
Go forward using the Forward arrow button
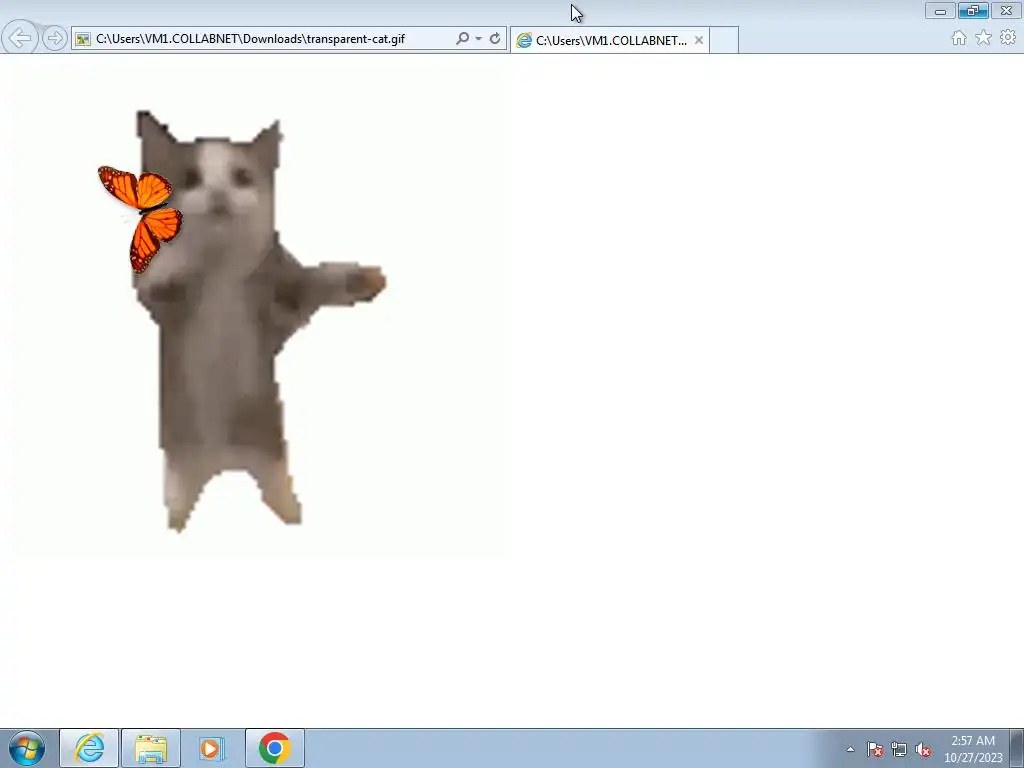tap(55, 38)
